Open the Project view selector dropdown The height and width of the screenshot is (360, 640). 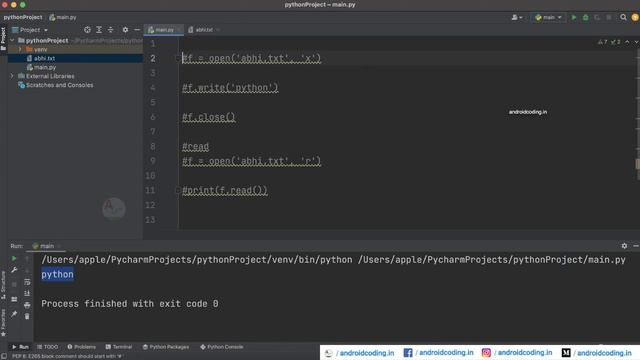click(30, 30)
